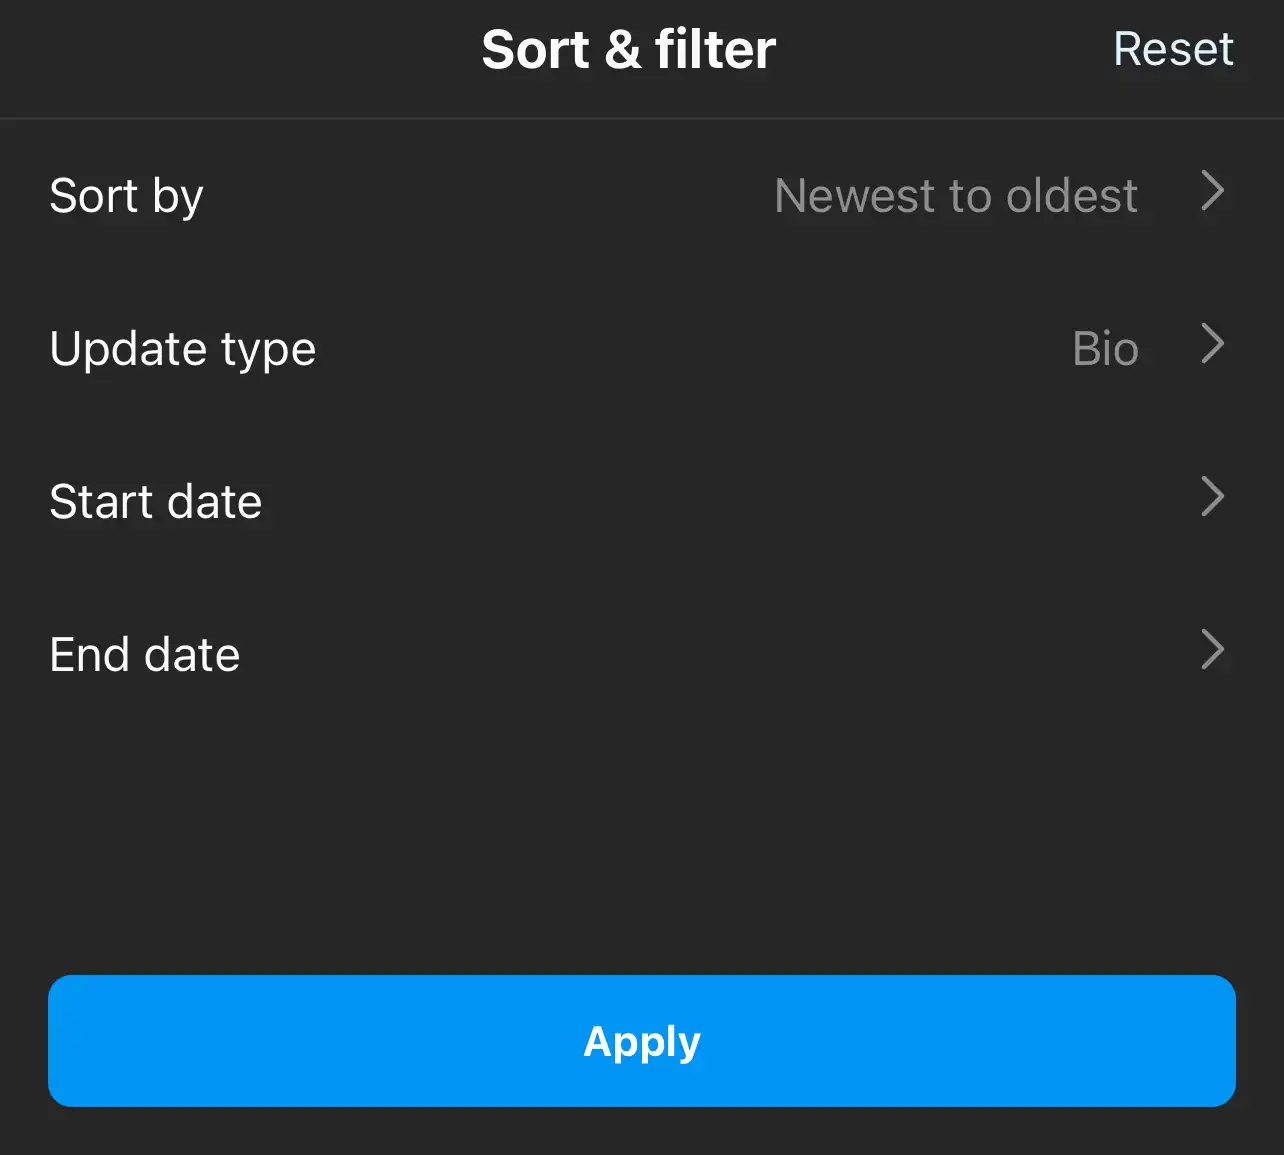Choose the End date label
The width and height of the screenshot is (1284, 1155).
coord(145,654)
